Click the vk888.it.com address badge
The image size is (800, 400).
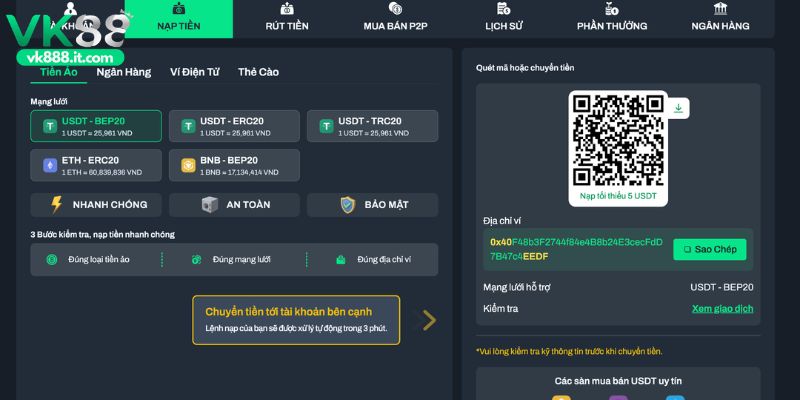tap(70, 58)
